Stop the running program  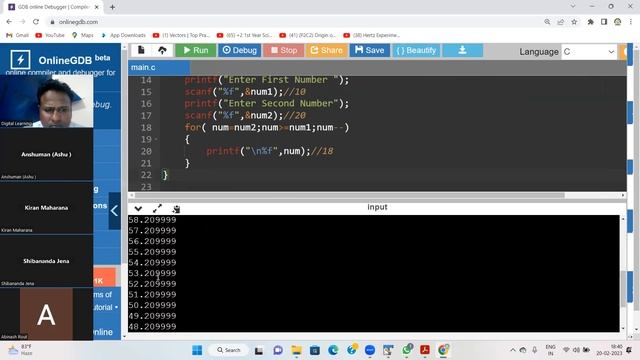point(284,50)
